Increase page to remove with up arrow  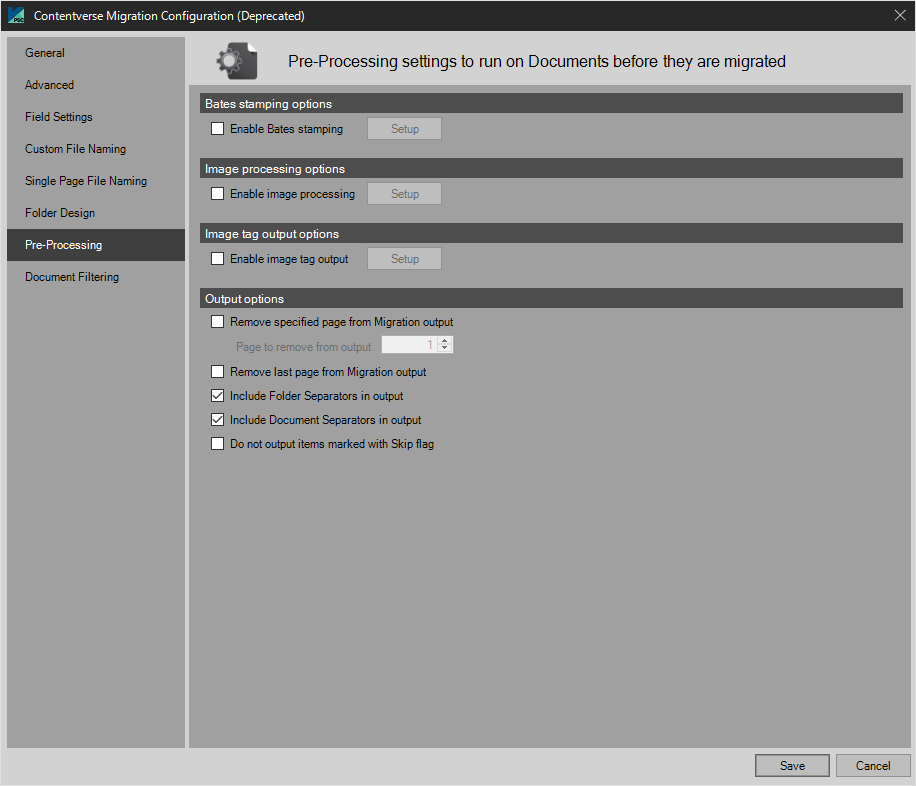click(x=445, y=341)
